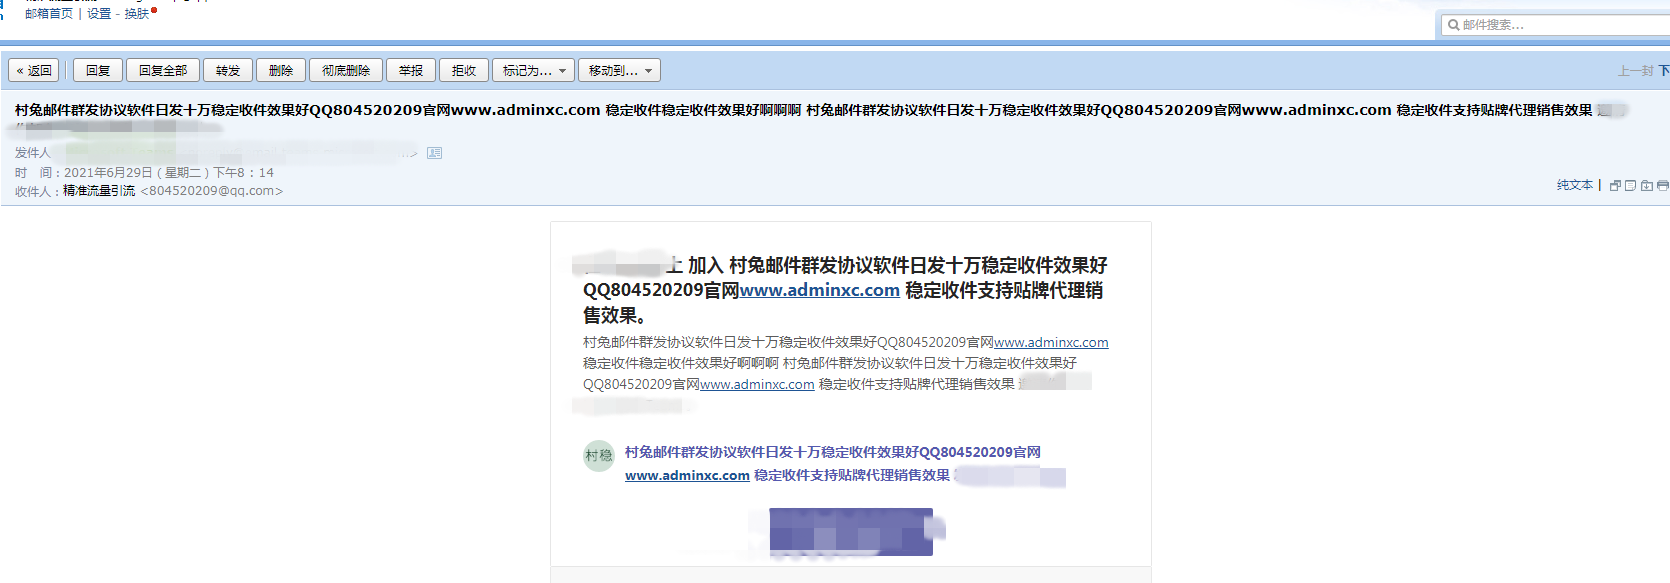The image size is (1670, 583).
Task: Open 设置 settings link
Action: click(x=99, y=14)
